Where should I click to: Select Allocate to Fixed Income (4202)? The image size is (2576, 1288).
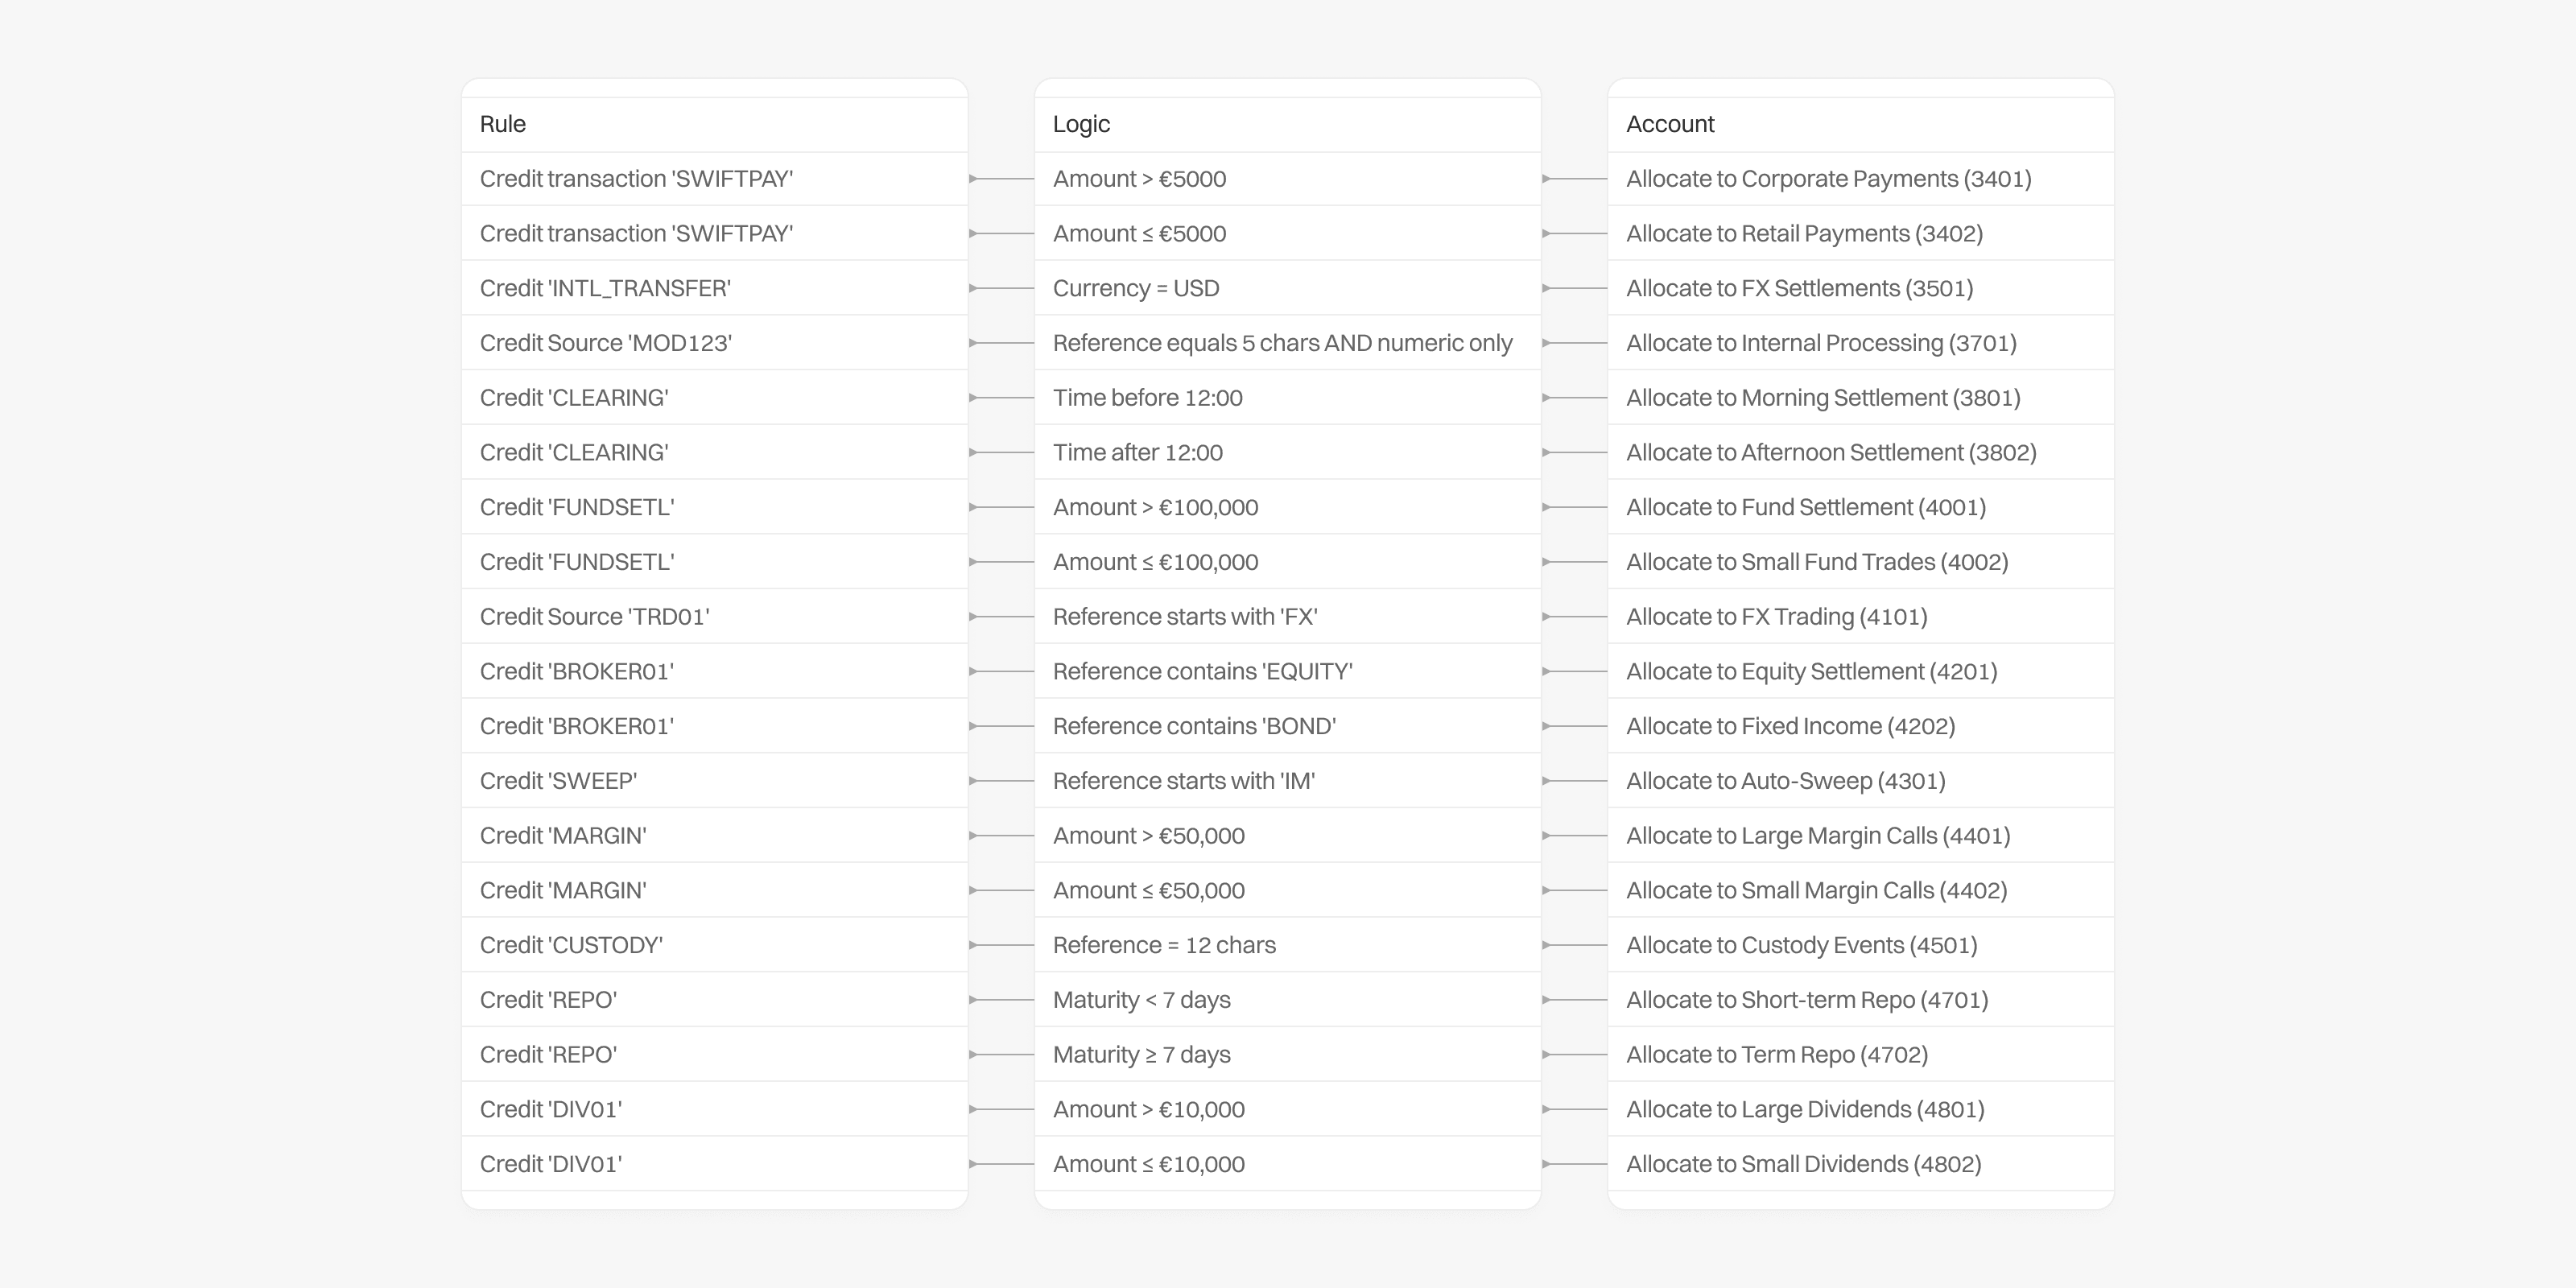click(x=1790, y=726)
